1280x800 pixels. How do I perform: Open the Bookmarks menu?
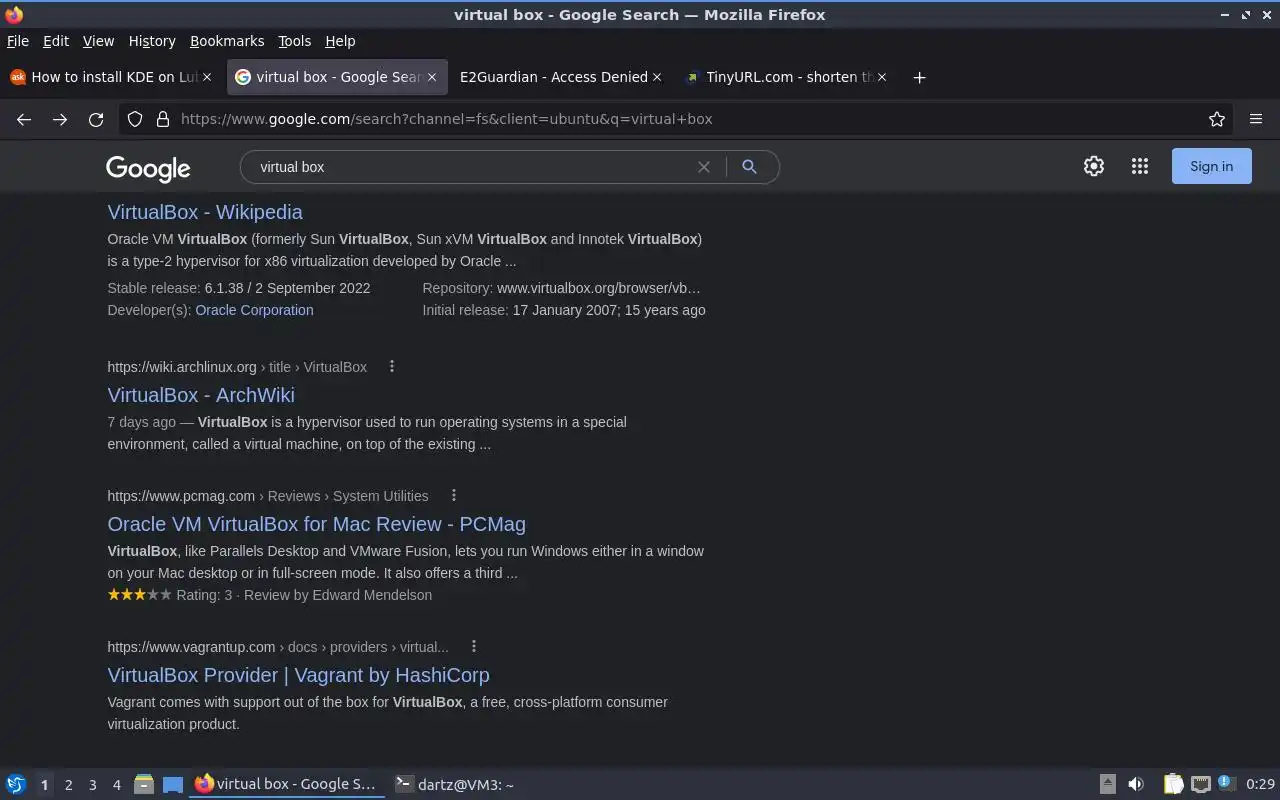point(227,41)
